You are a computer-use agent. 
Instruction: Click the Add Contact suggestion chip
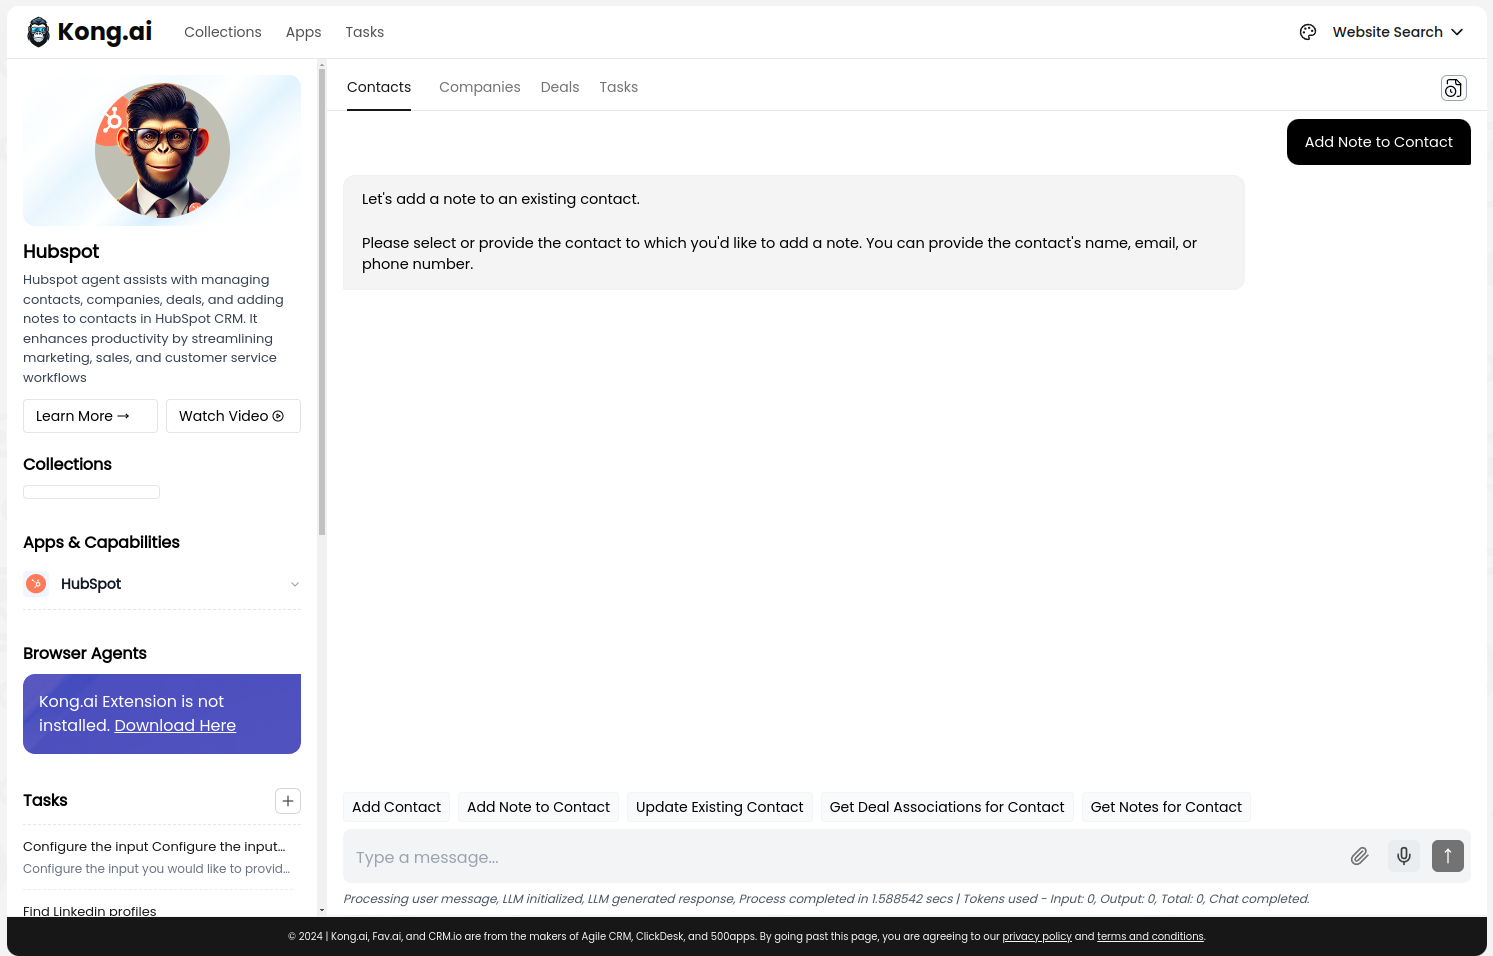coord(396,807)
